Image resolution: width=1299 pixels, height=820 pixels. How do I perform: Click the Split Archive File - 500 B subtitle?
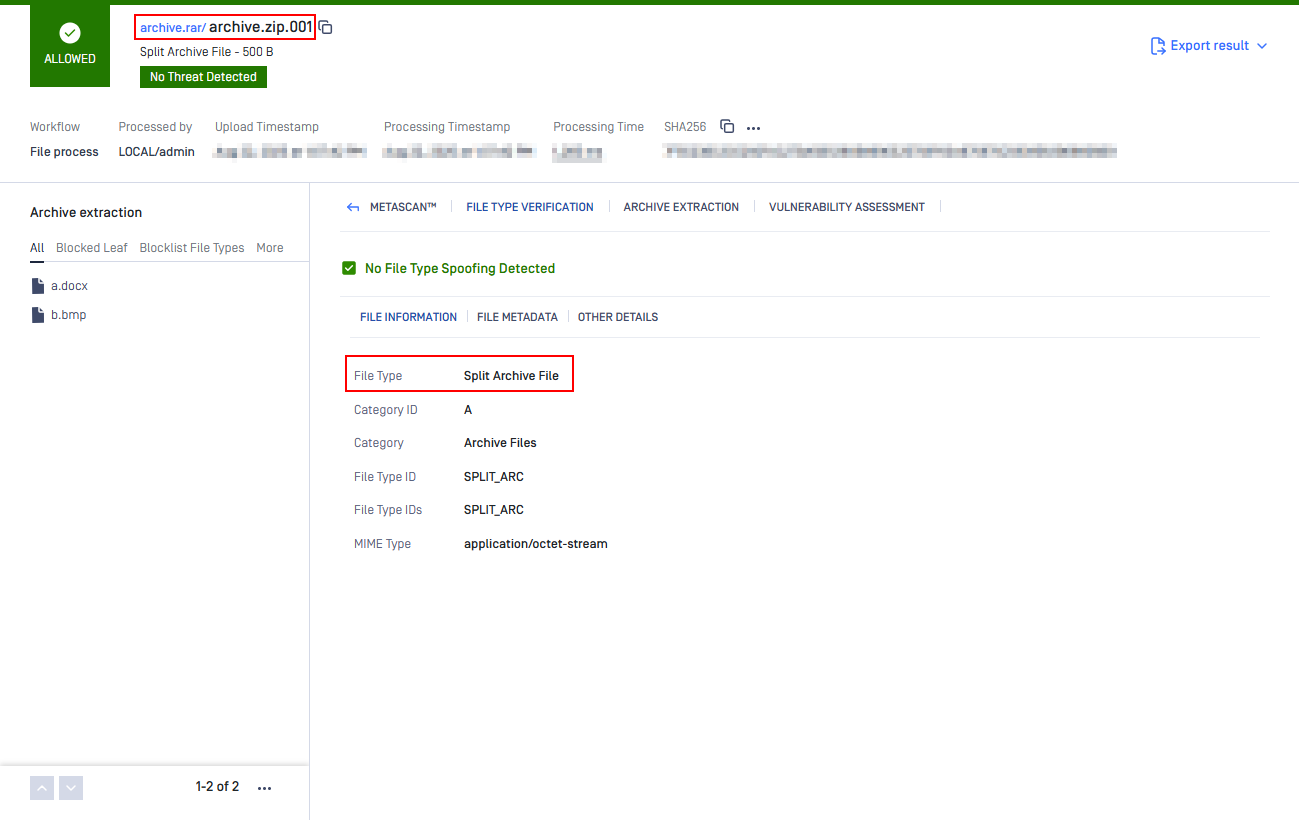pos(207,52)
